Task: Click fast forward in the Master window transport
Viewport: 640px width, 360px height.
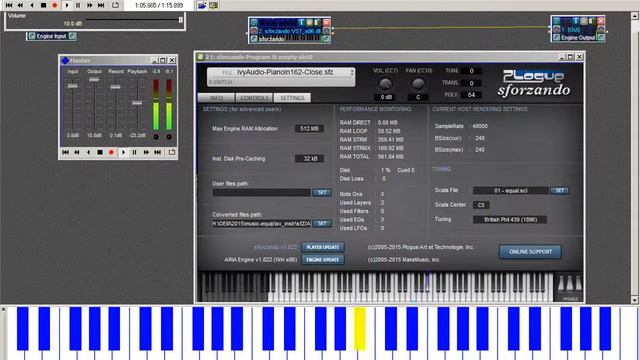Action: [x=146, y=152]
